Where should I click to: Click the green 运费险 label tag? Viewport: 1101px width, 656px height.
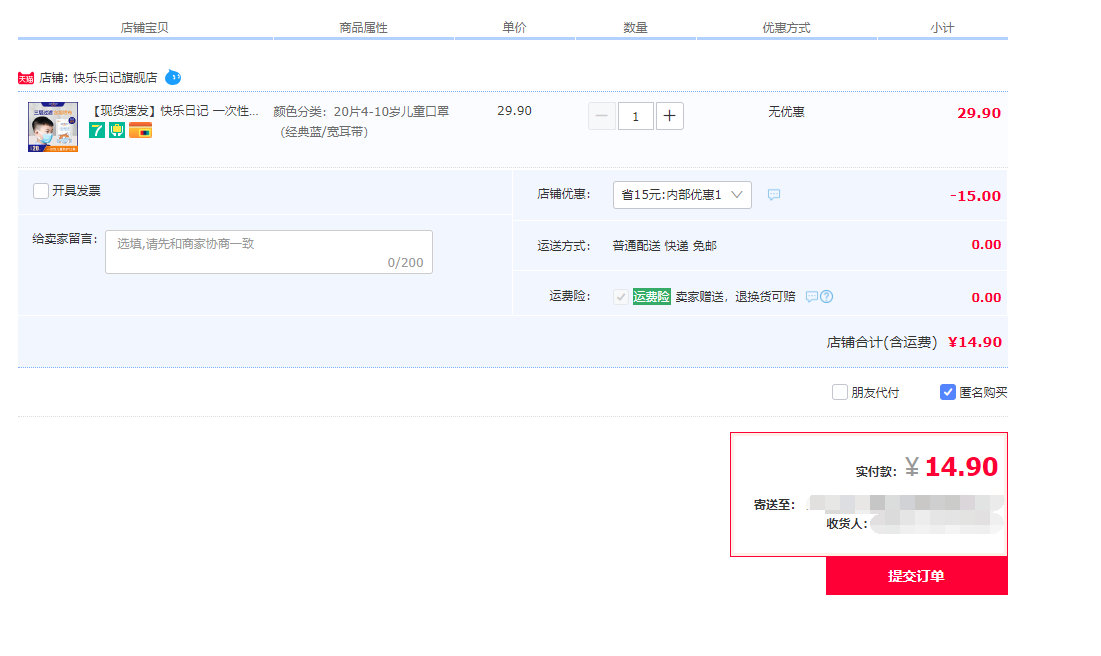click(651, 297)
